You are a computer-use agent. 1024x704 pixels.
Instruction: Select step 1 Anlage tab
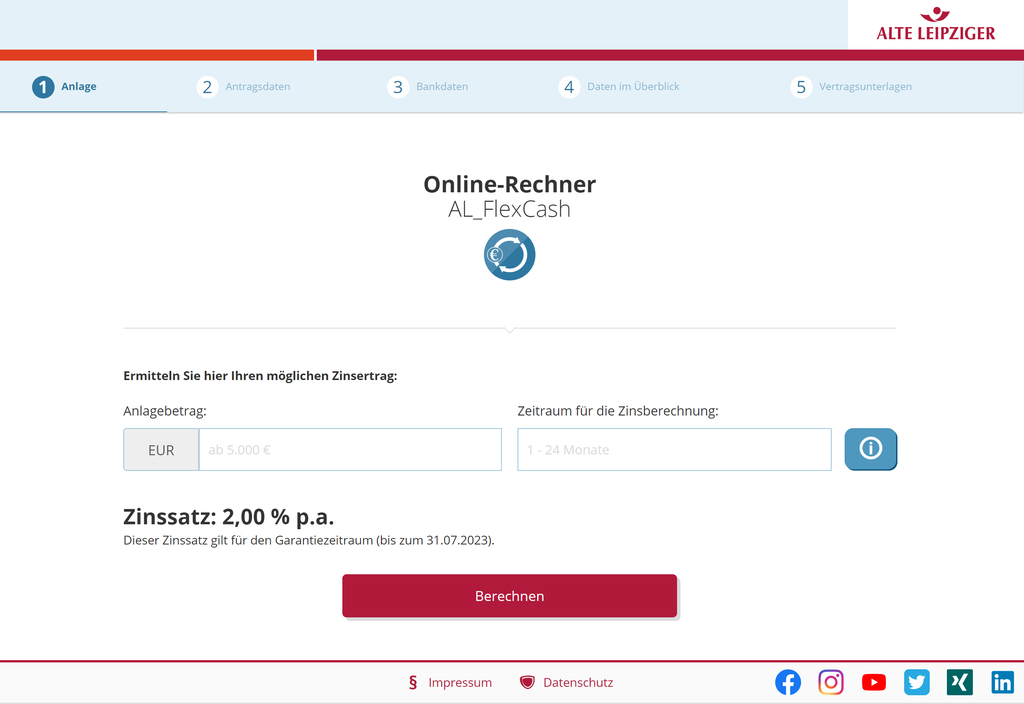point(64,87)
